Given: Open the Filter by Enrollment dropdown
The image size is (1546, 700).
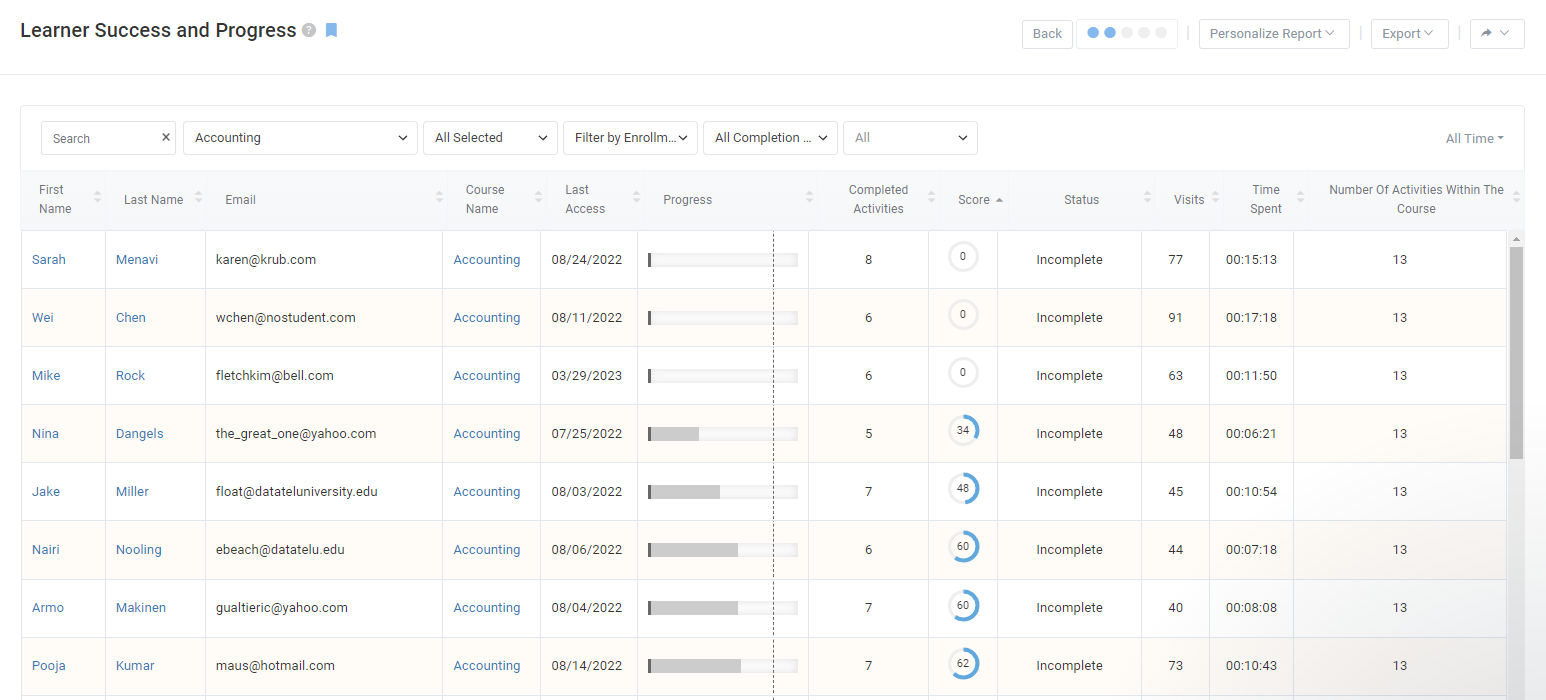Looking at the screenshot, I should click(x=630, y=138).
